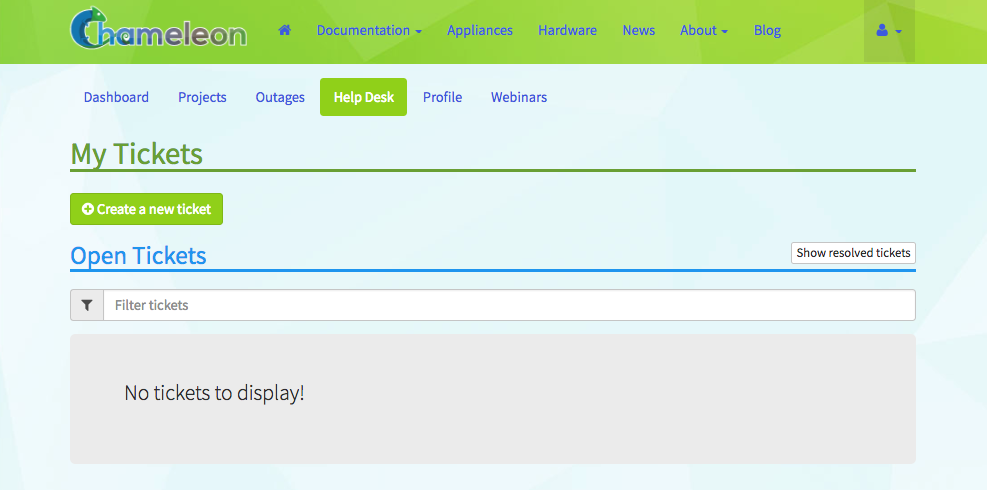Click the My Tickets heading
This screenshot has height=490, width=987.
[x=137, y=154]
